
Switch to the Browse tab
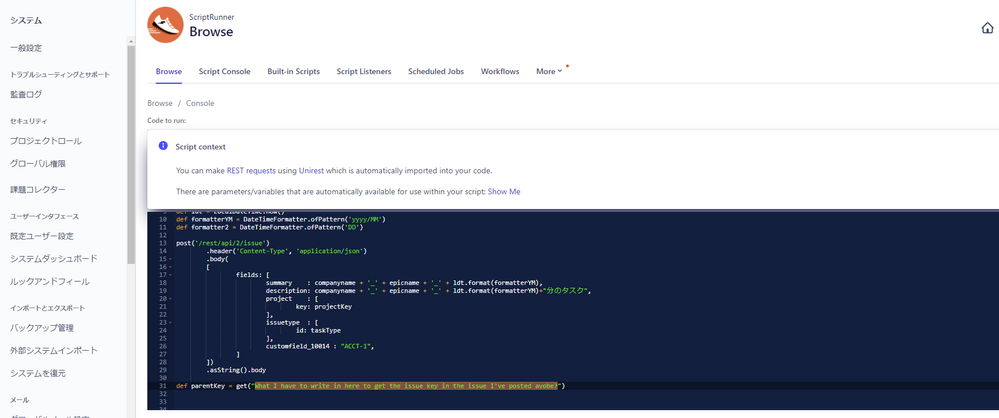169,71
